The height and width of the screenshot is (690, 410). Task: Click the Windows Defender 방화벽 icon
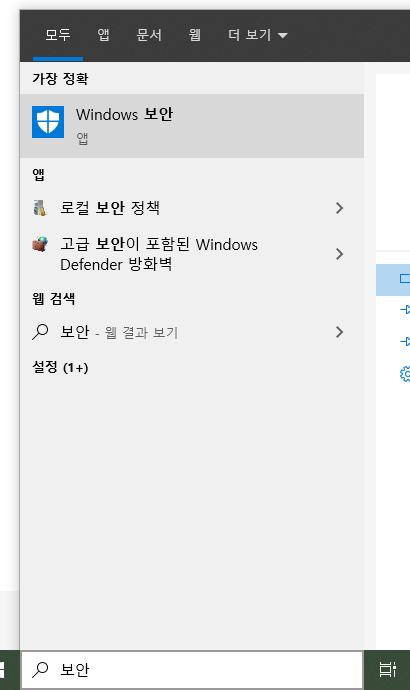40,244
